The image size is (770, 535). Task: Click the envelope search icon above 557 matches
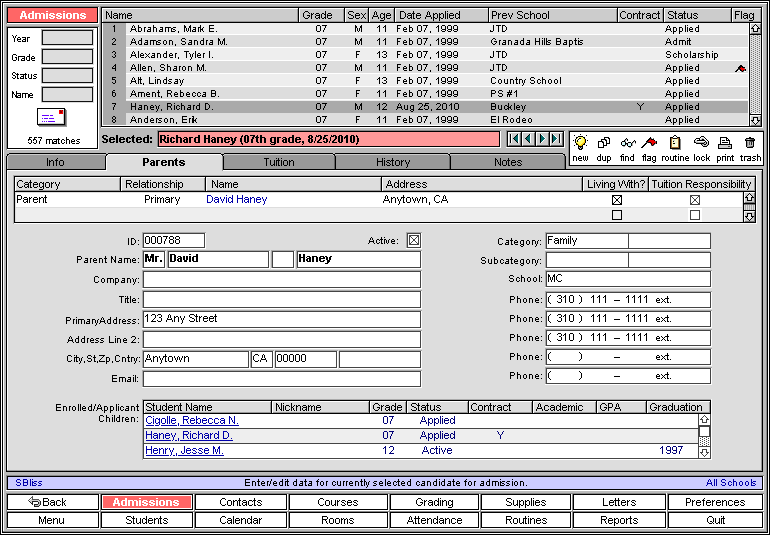[x=52, y=117]
